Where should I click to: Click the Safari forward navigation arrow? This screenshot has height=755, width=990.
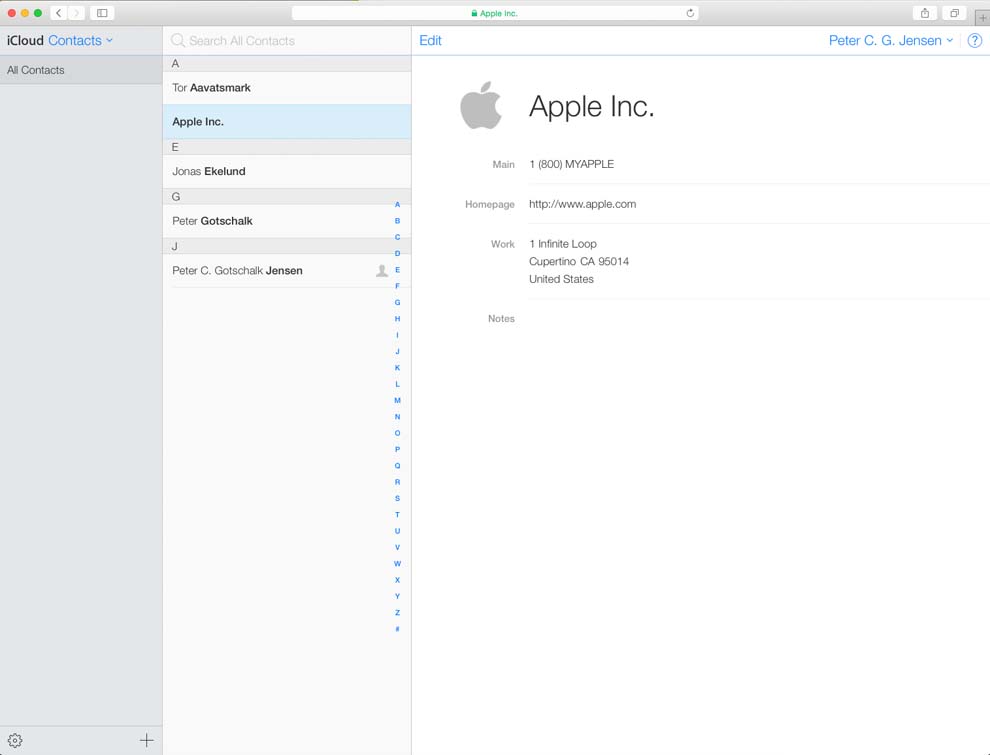coord(76,13)
